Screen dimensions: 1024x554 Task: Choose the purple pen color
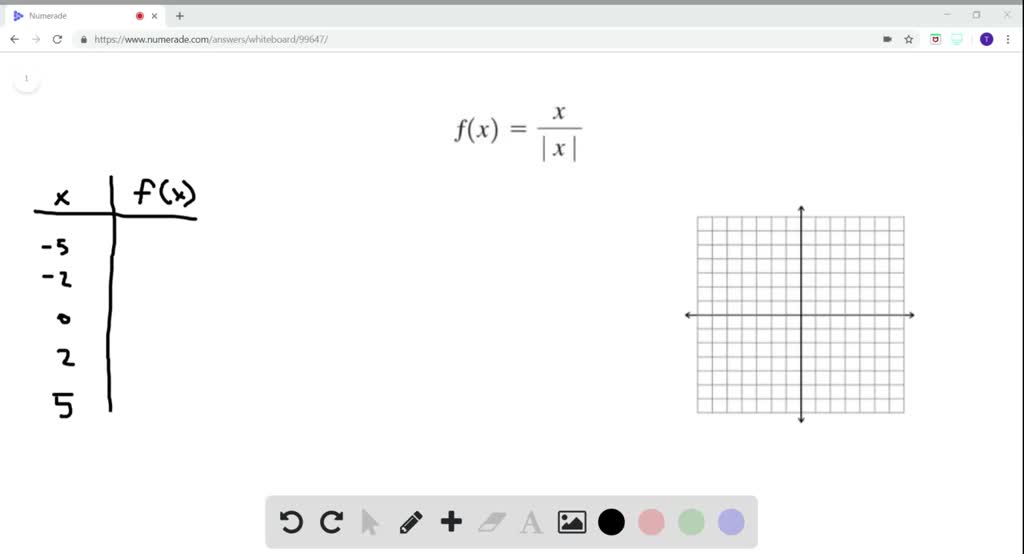731,522
